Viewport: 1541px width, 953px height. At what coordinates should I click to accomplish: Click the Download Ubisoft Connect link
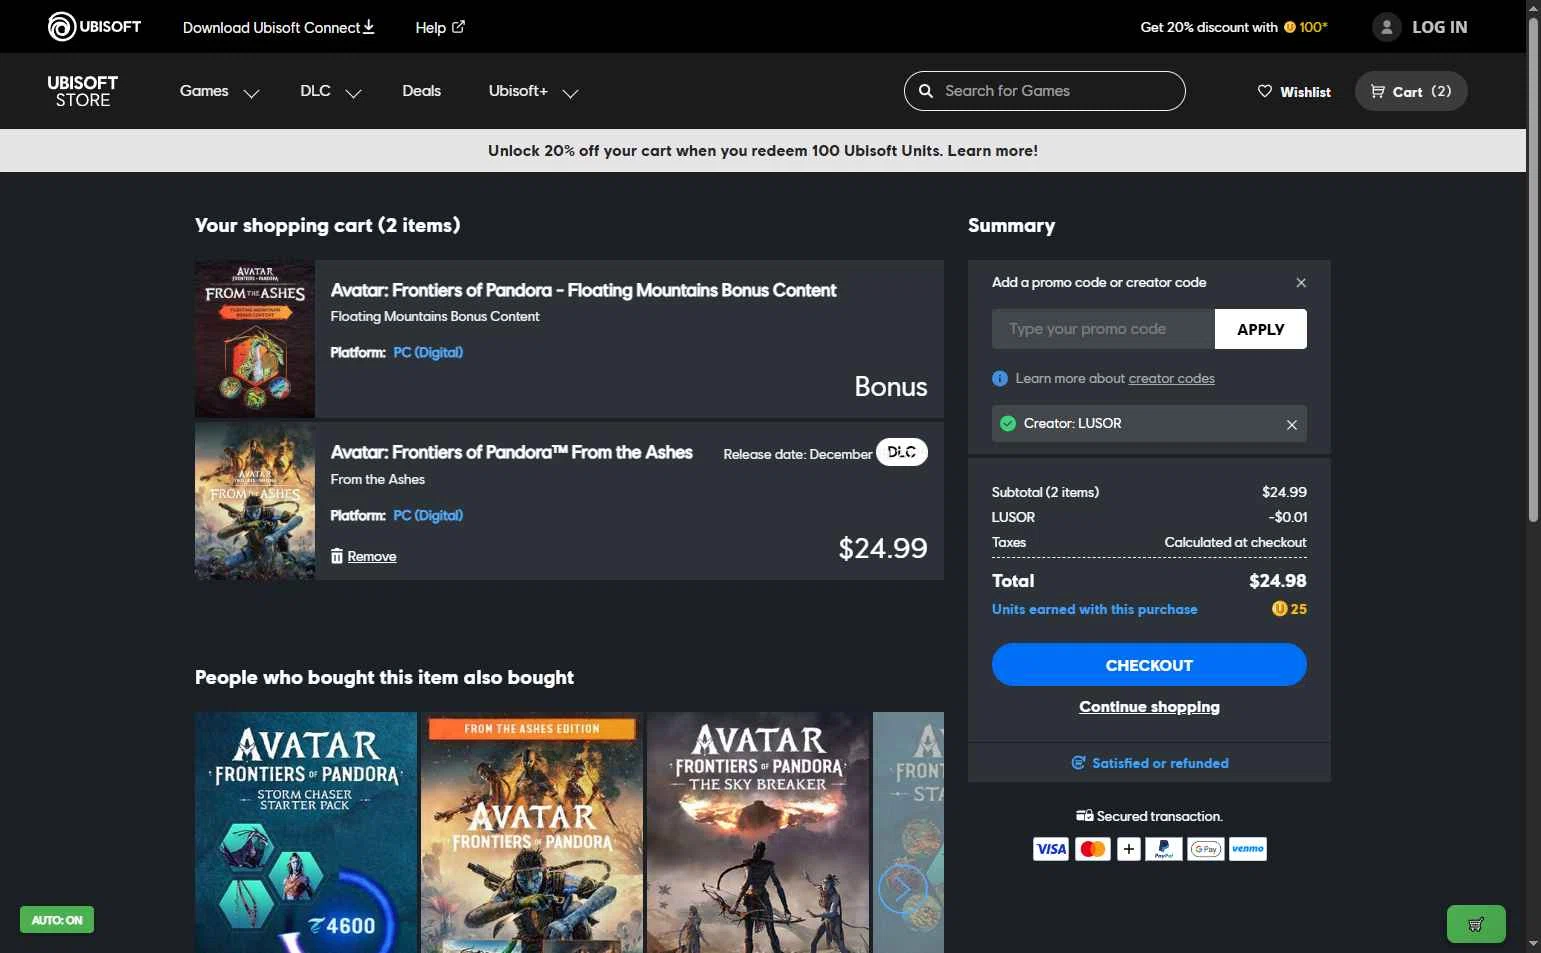coord(278,27)
